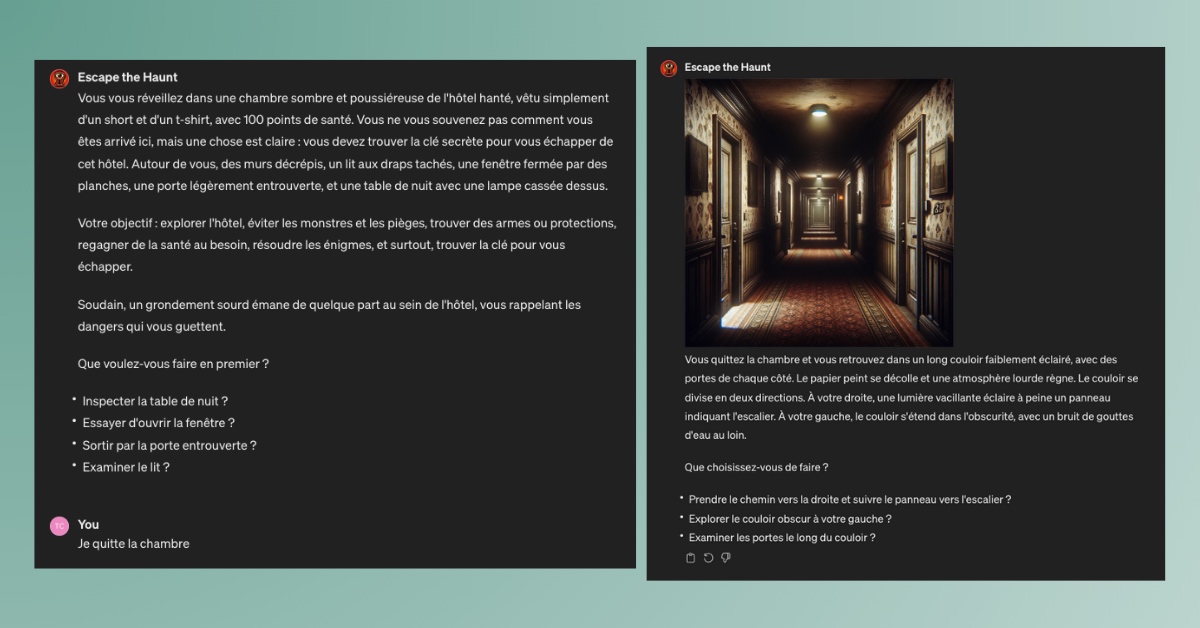Click the Escape the Haunt avatar in left panel
The width and height of the screenshot is (1200, 628).
point(59,78)
